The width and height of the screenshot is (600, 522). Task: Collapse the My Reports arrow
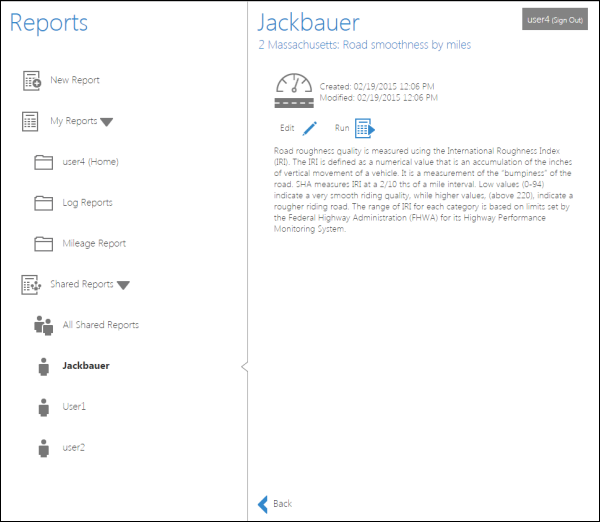(x=107, y=122)
